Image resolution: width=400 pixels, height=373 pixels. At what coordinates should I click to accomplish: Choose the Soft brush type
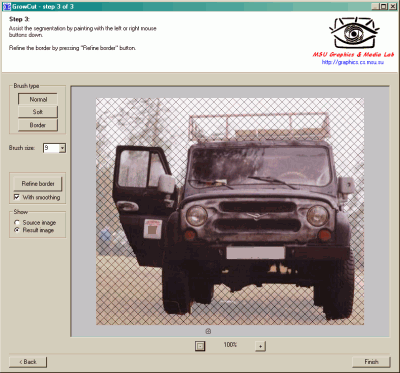38,112
